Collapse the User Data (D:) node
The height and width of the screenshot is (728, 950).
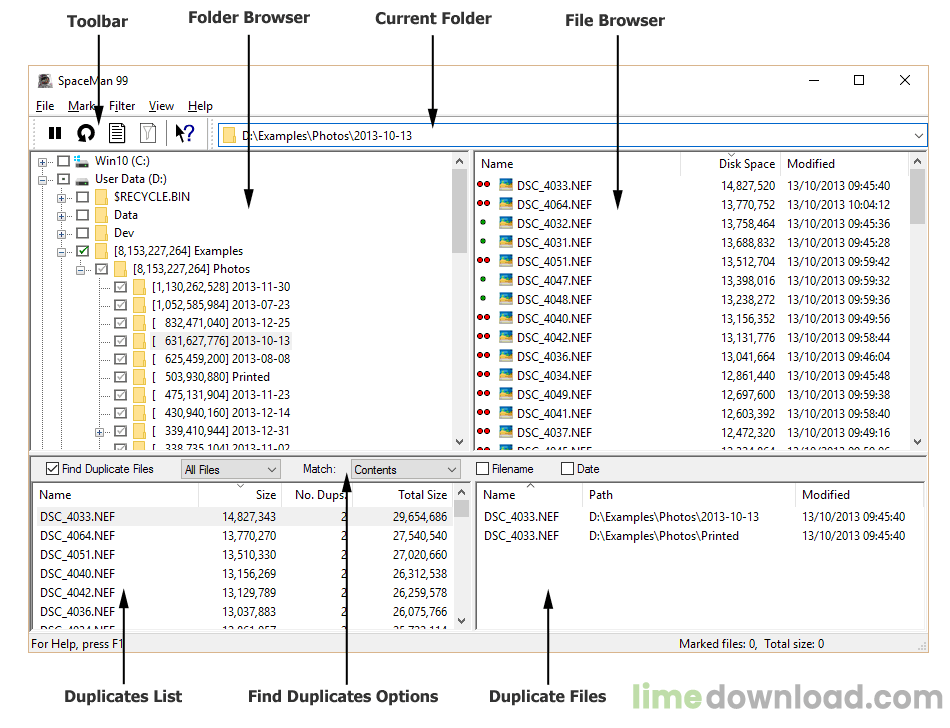click(42, 180)
